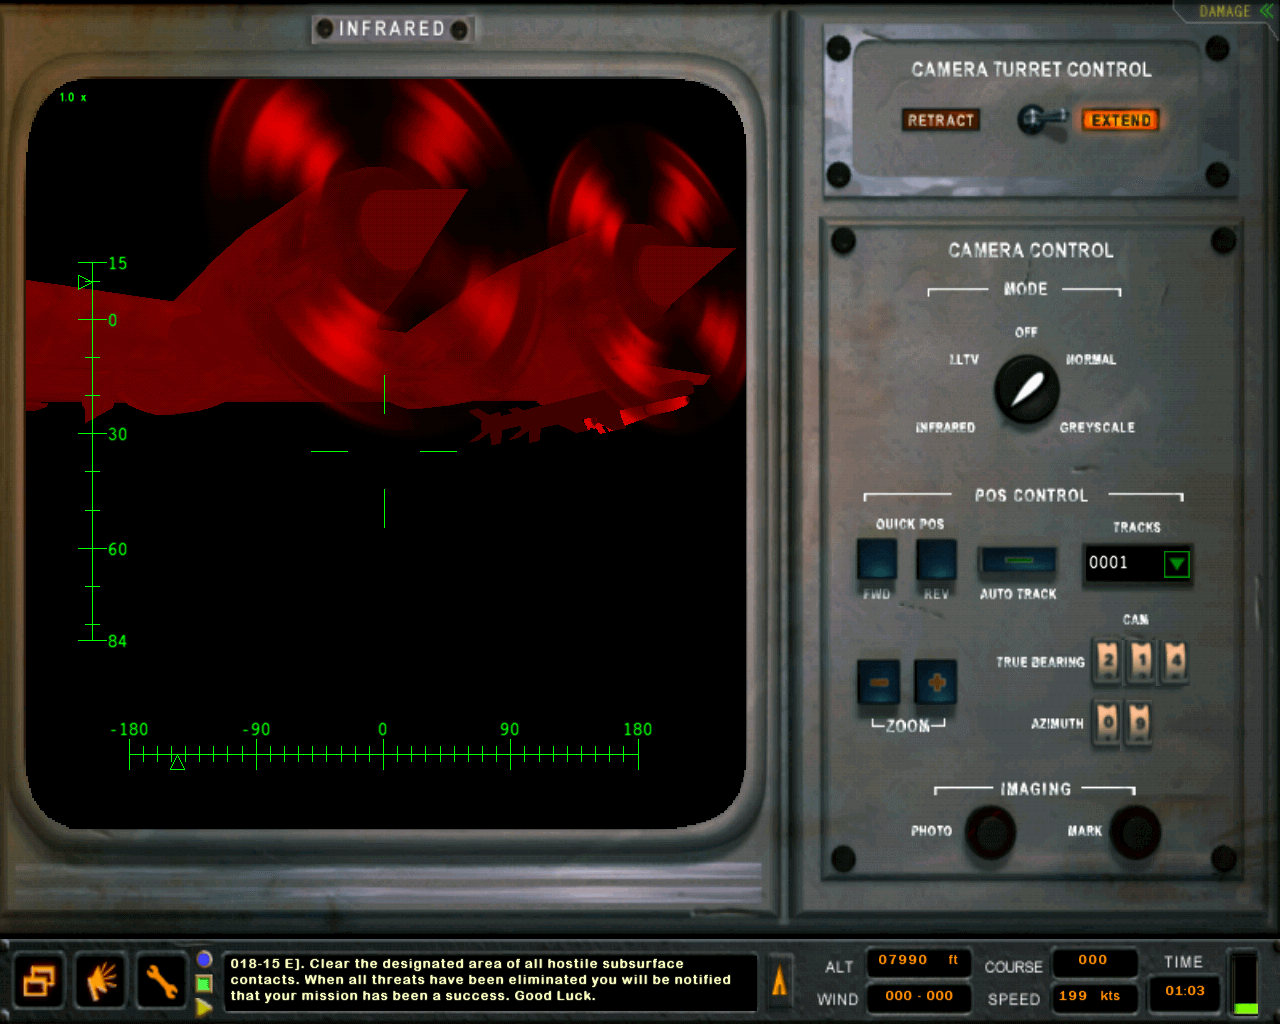Click the COURSE readout 000
Image resolution: width=1280 pixels, height=1024 pixels.
(x=1093, y=961)
